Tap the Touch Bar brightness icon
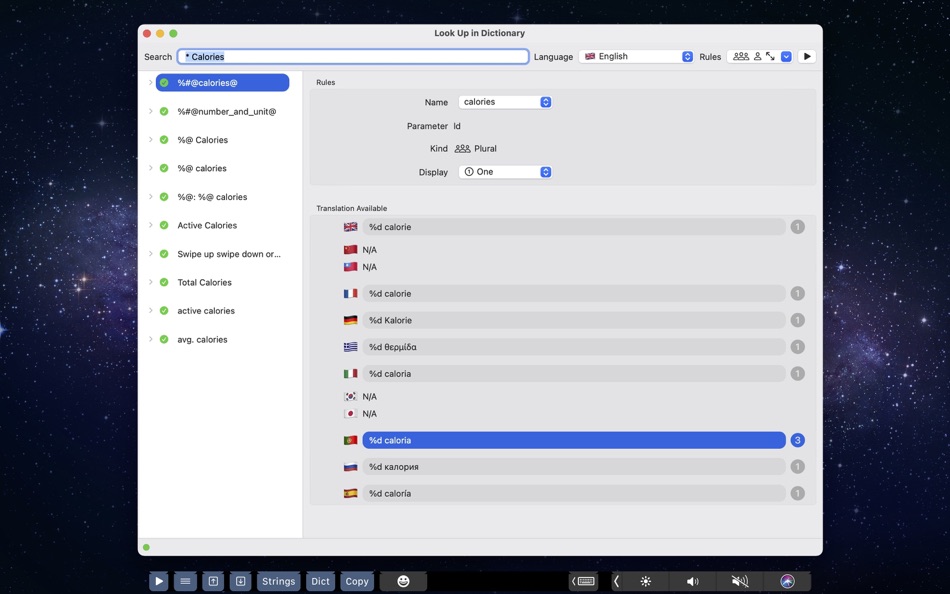 tap(646, 581)
